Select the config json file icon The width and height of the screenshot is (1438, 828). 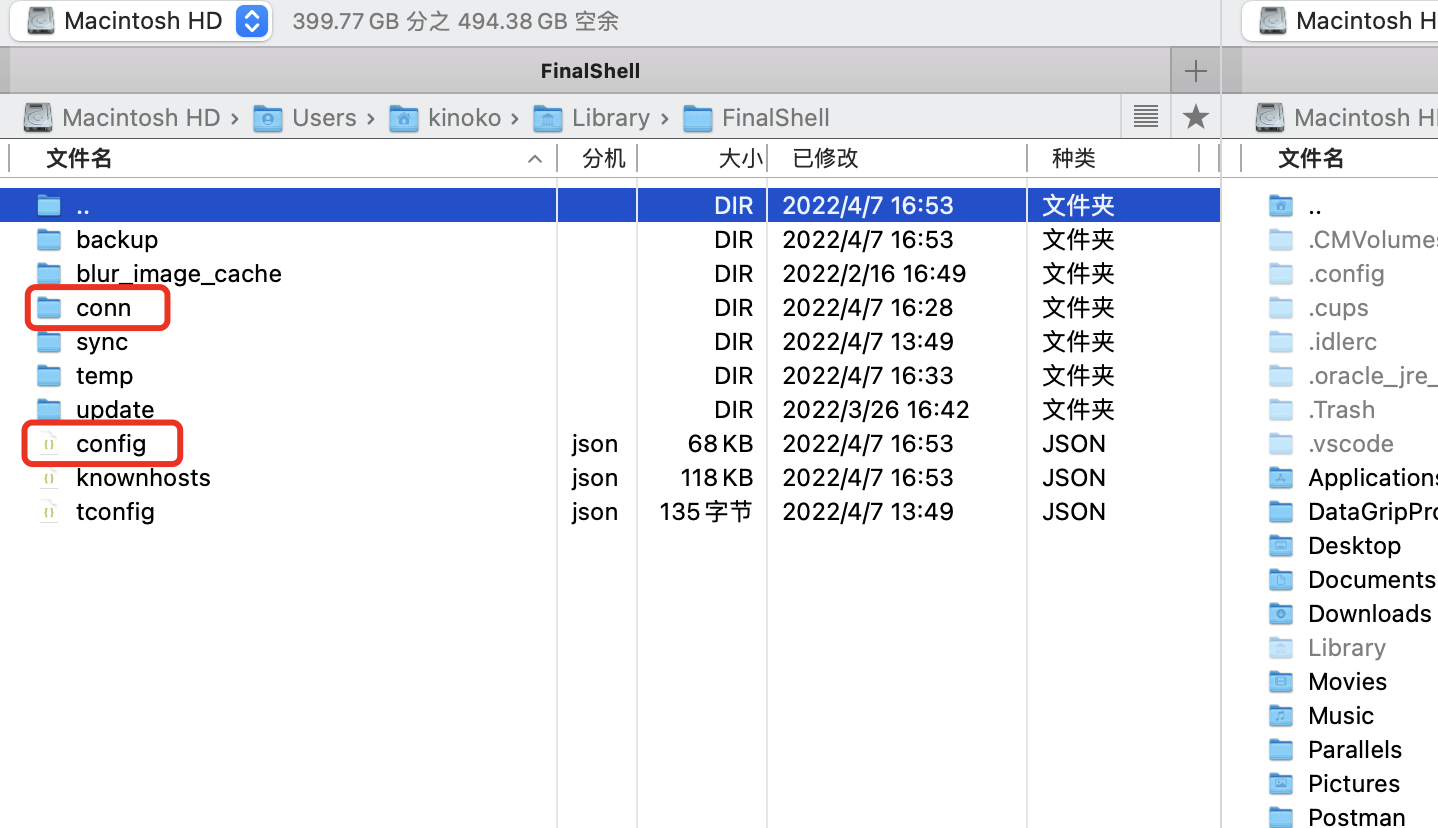click(x=49, y=444)
